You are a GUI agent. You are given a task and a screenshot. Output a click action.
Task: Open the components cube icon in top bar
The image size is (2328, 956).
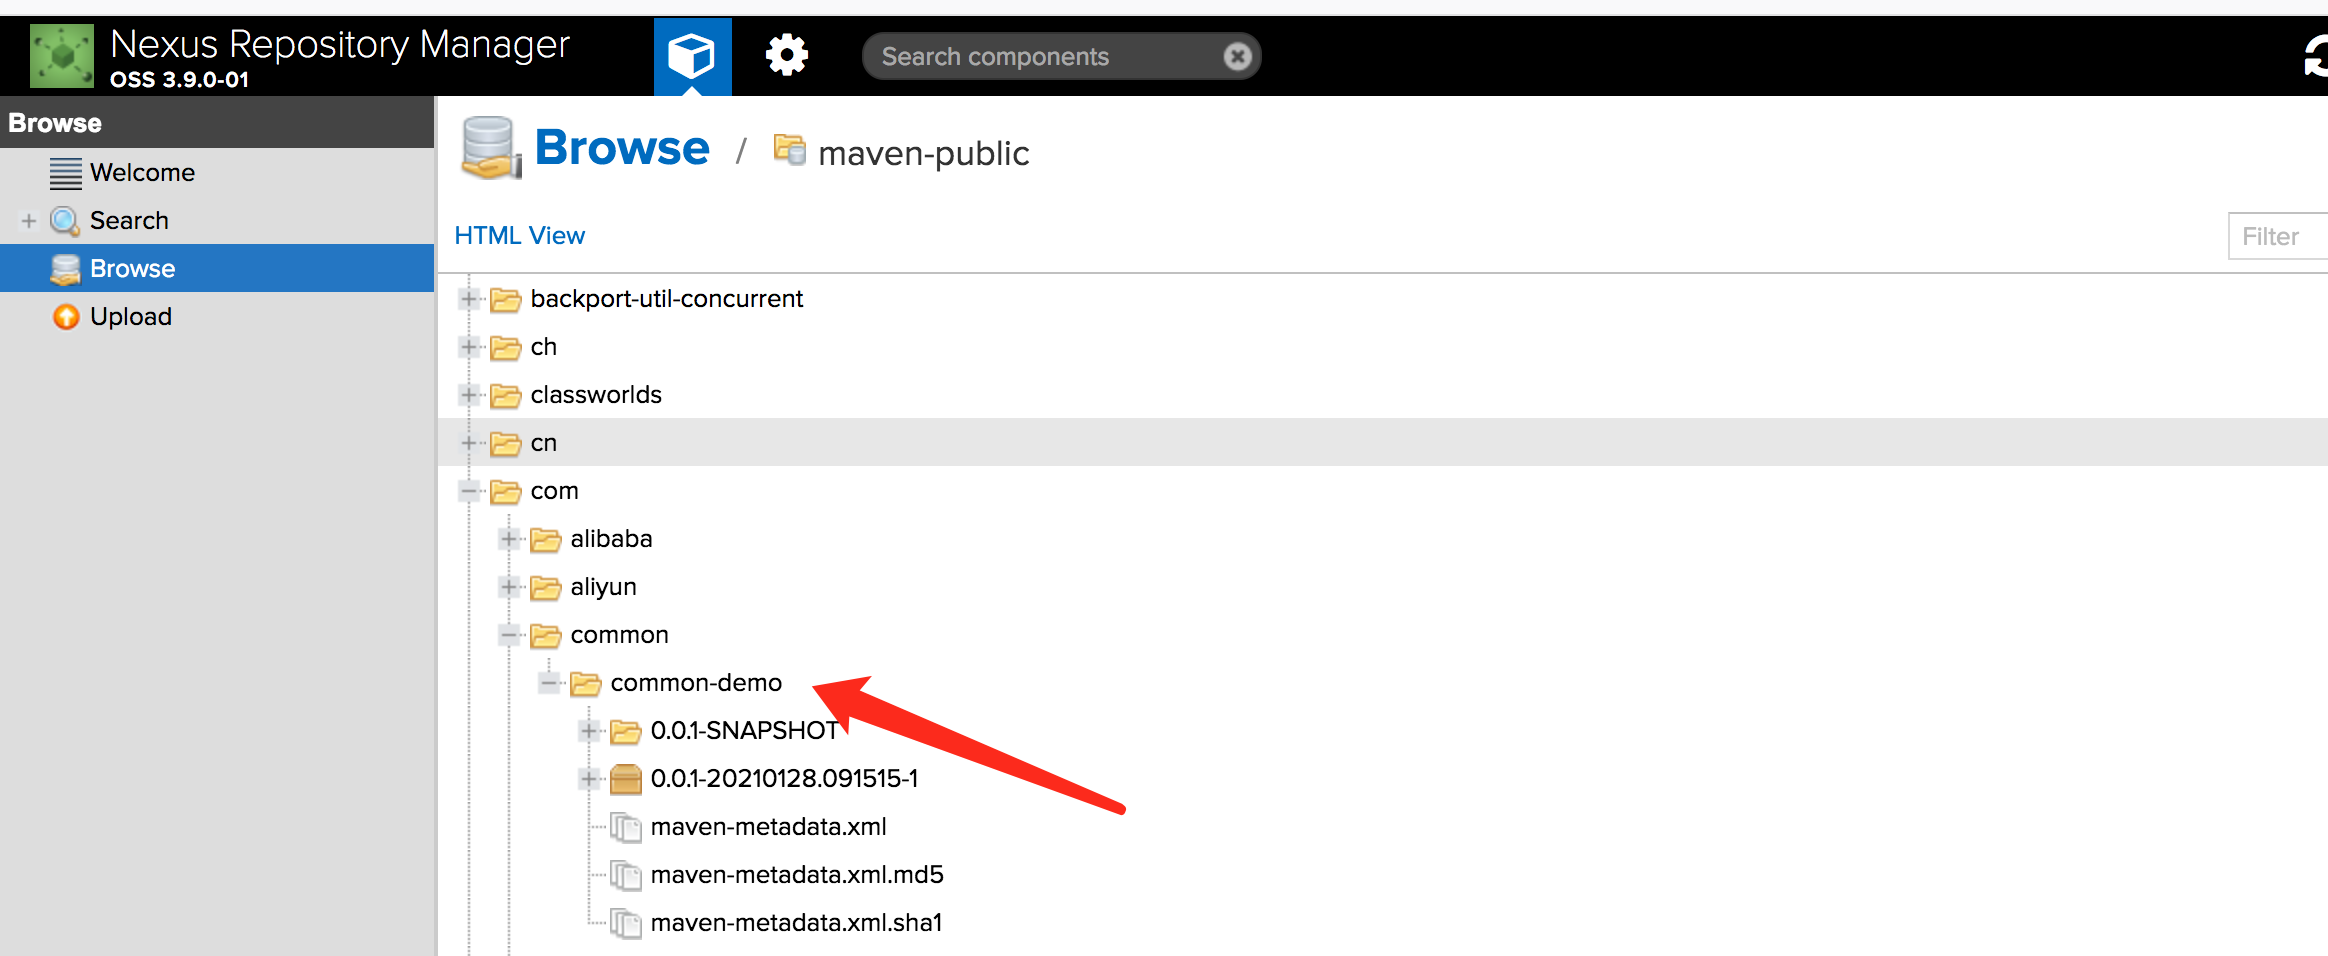[692, 56]
